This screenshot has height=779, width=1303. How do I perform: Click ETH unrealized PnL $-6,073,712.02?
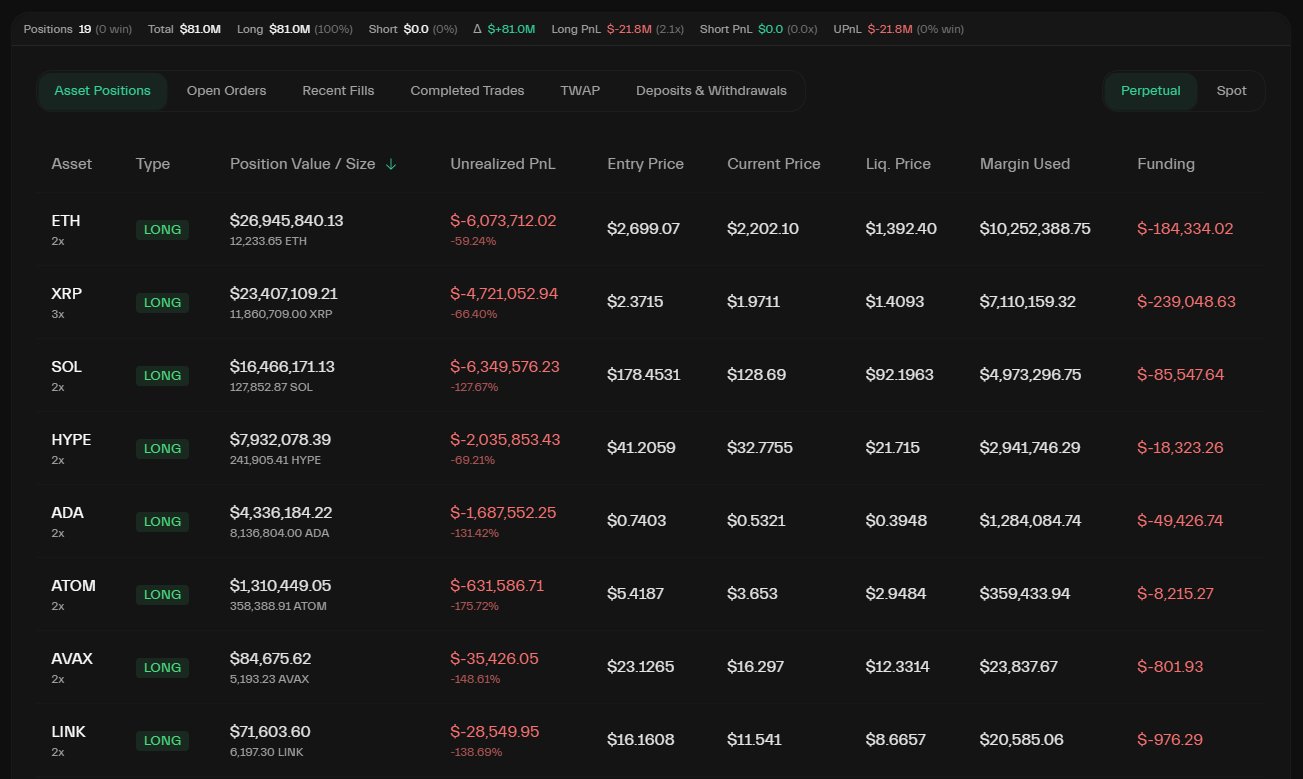click(x=503, y=221)
